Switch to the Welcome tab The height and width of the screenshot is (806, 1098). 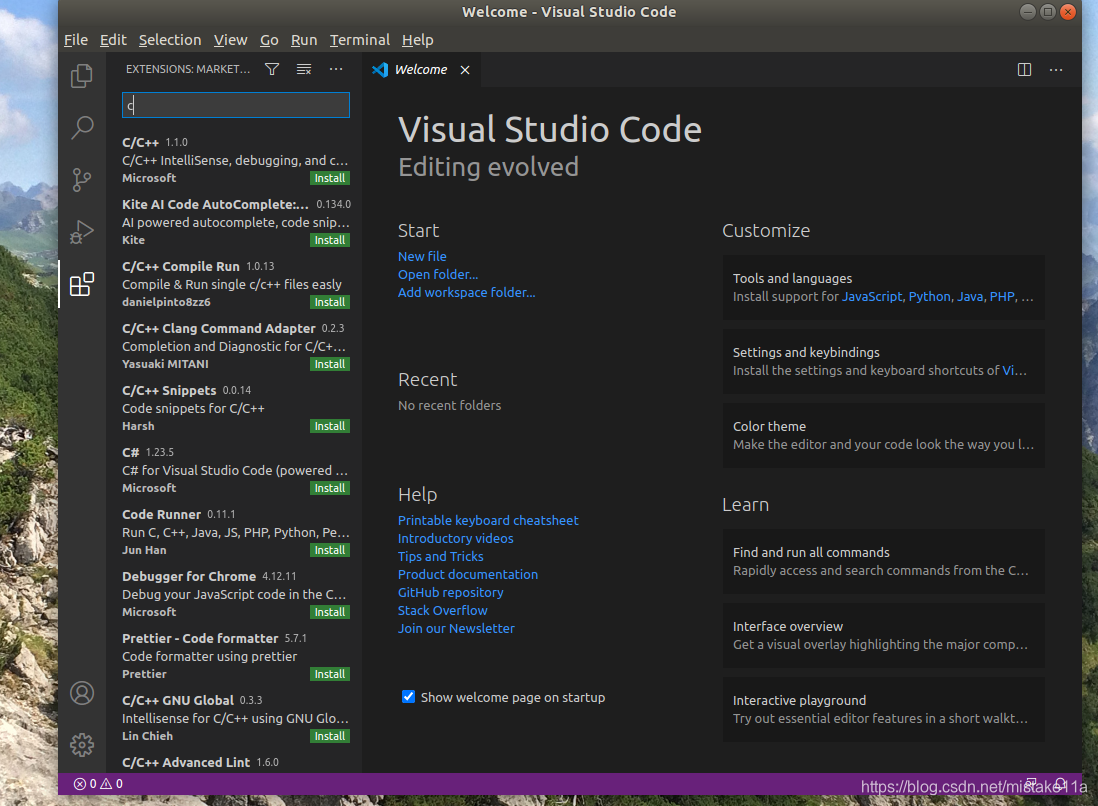(x=420, y=69)
